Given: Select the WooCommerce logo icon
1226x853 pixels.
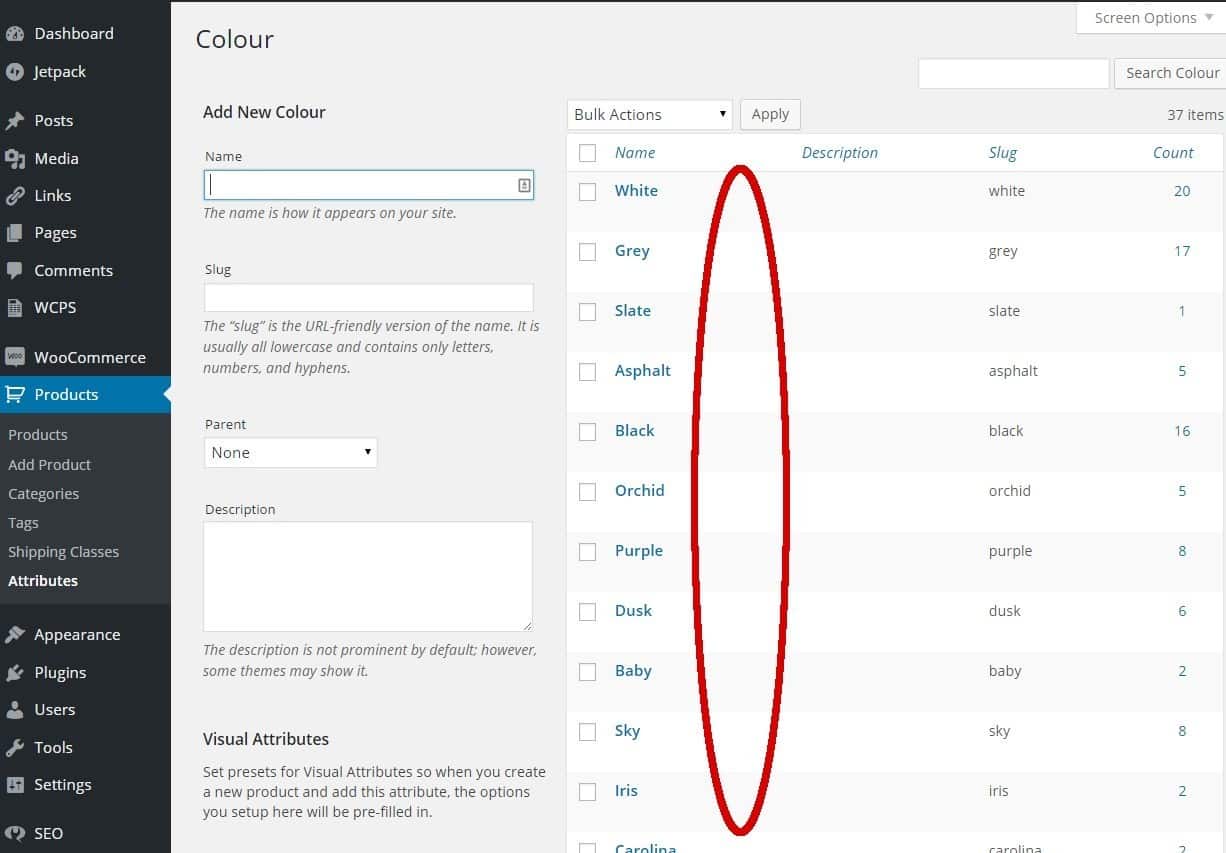Looking at the screenshot, I should pyautogui.click(x=14, y=357).
